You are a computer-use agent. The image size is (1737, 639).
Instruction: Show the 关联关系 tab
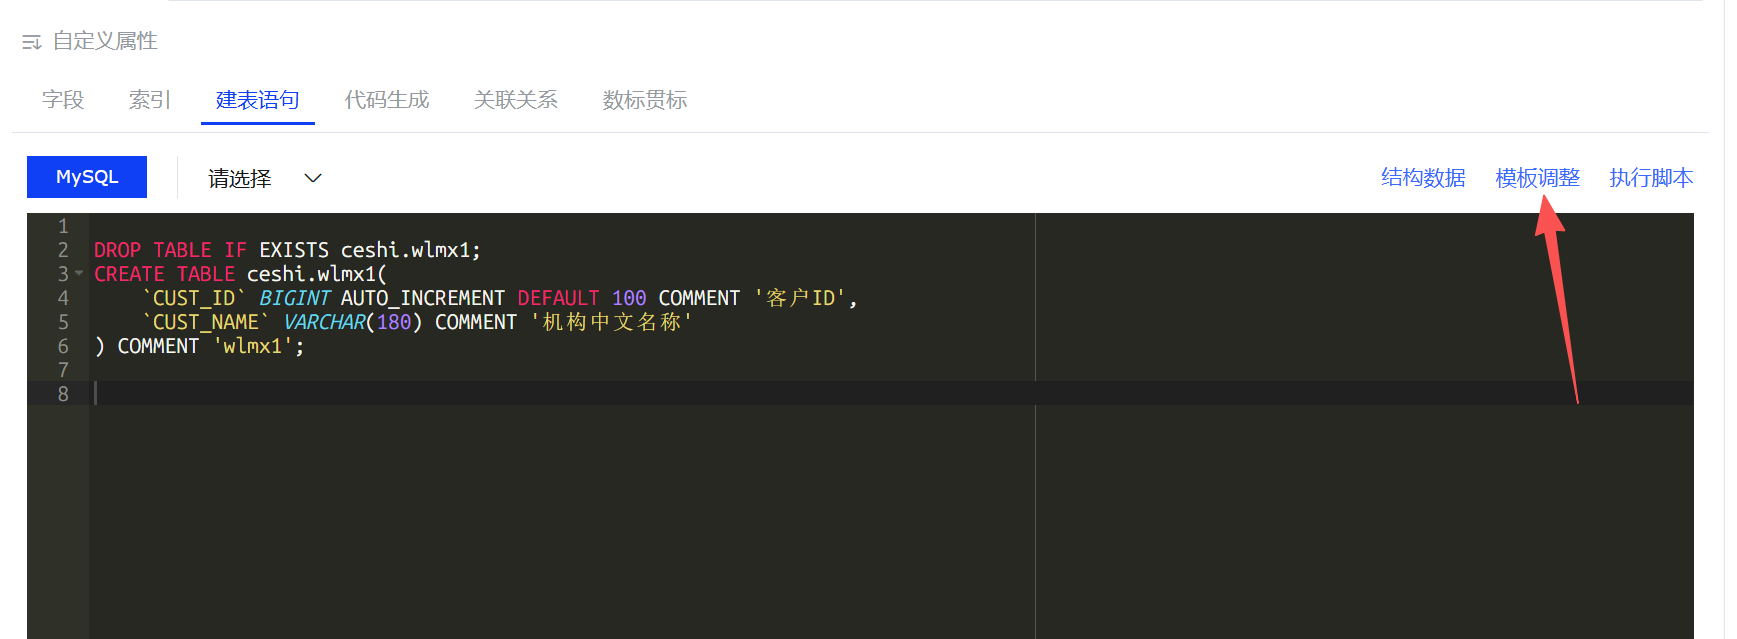coord(516,100)
